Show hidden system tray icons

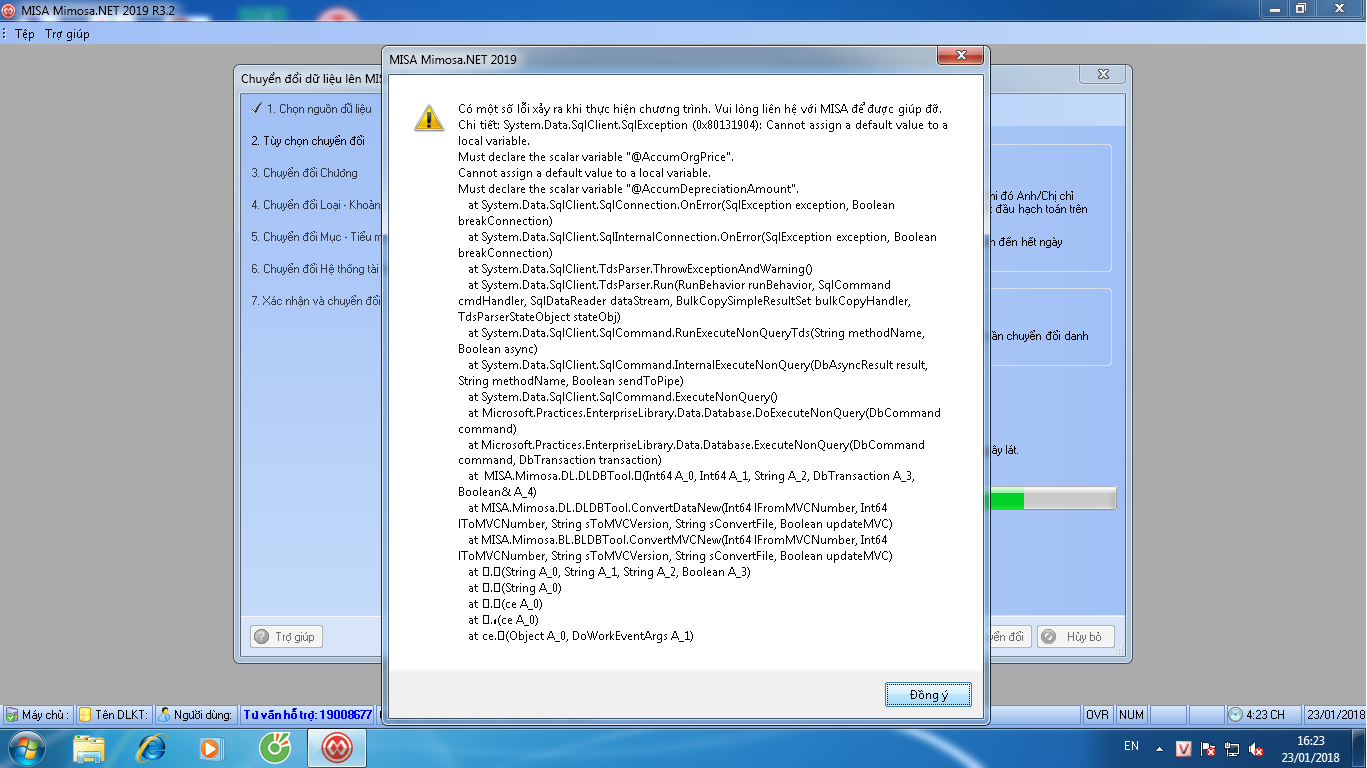pos(1159,748)
